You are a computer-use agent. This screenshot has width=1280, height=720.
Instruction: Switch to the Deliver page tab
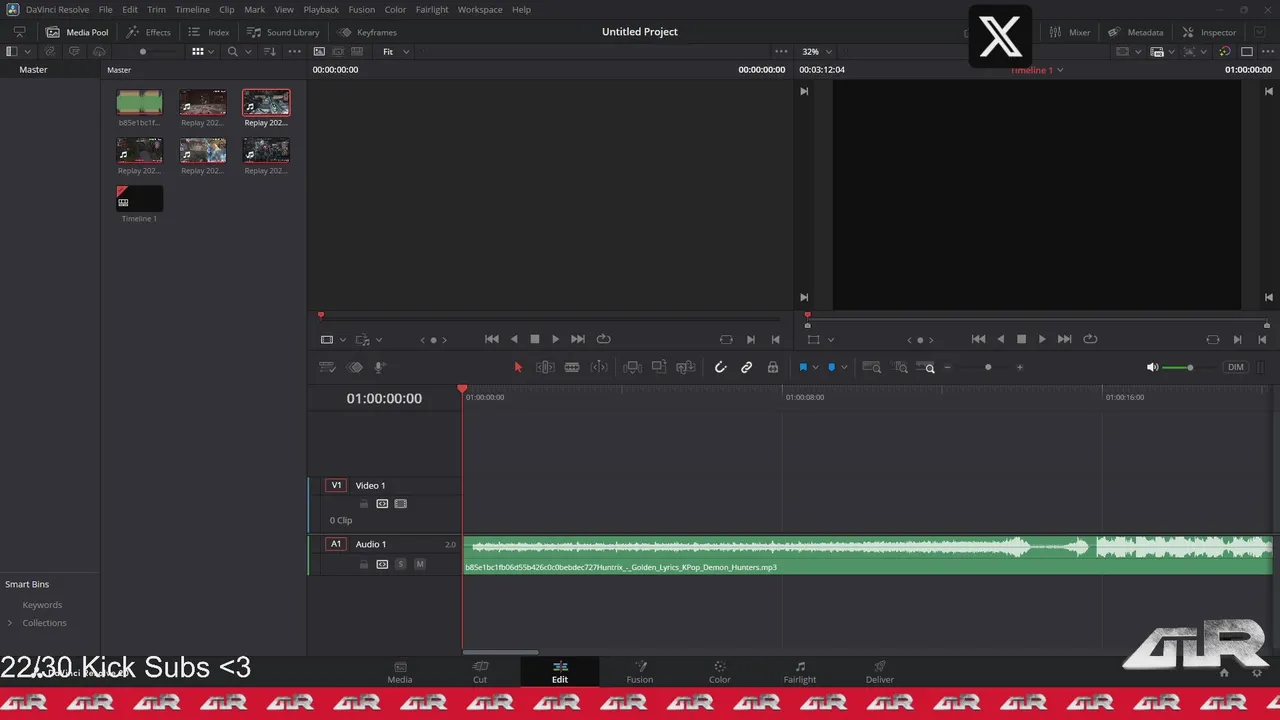(x=880, y=672)
